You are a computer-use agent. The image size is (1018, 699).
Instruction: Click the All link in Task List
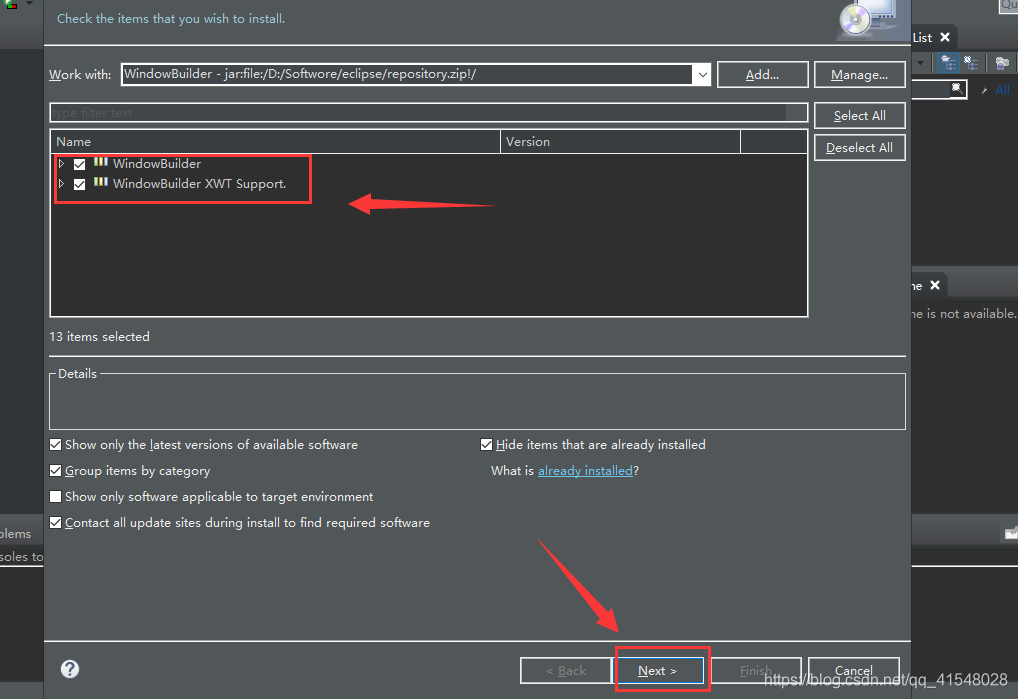coord(1002,90)
